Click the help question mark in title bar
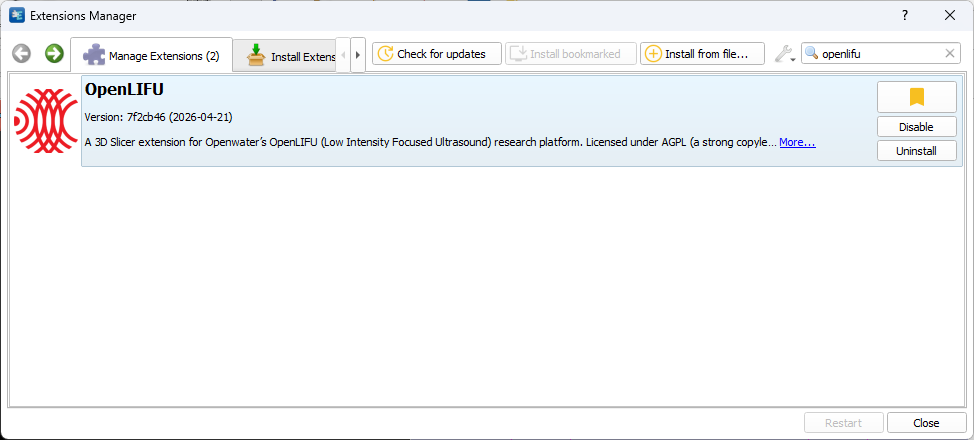This screenshot has width=974, height=440. [x=906, y=16]
